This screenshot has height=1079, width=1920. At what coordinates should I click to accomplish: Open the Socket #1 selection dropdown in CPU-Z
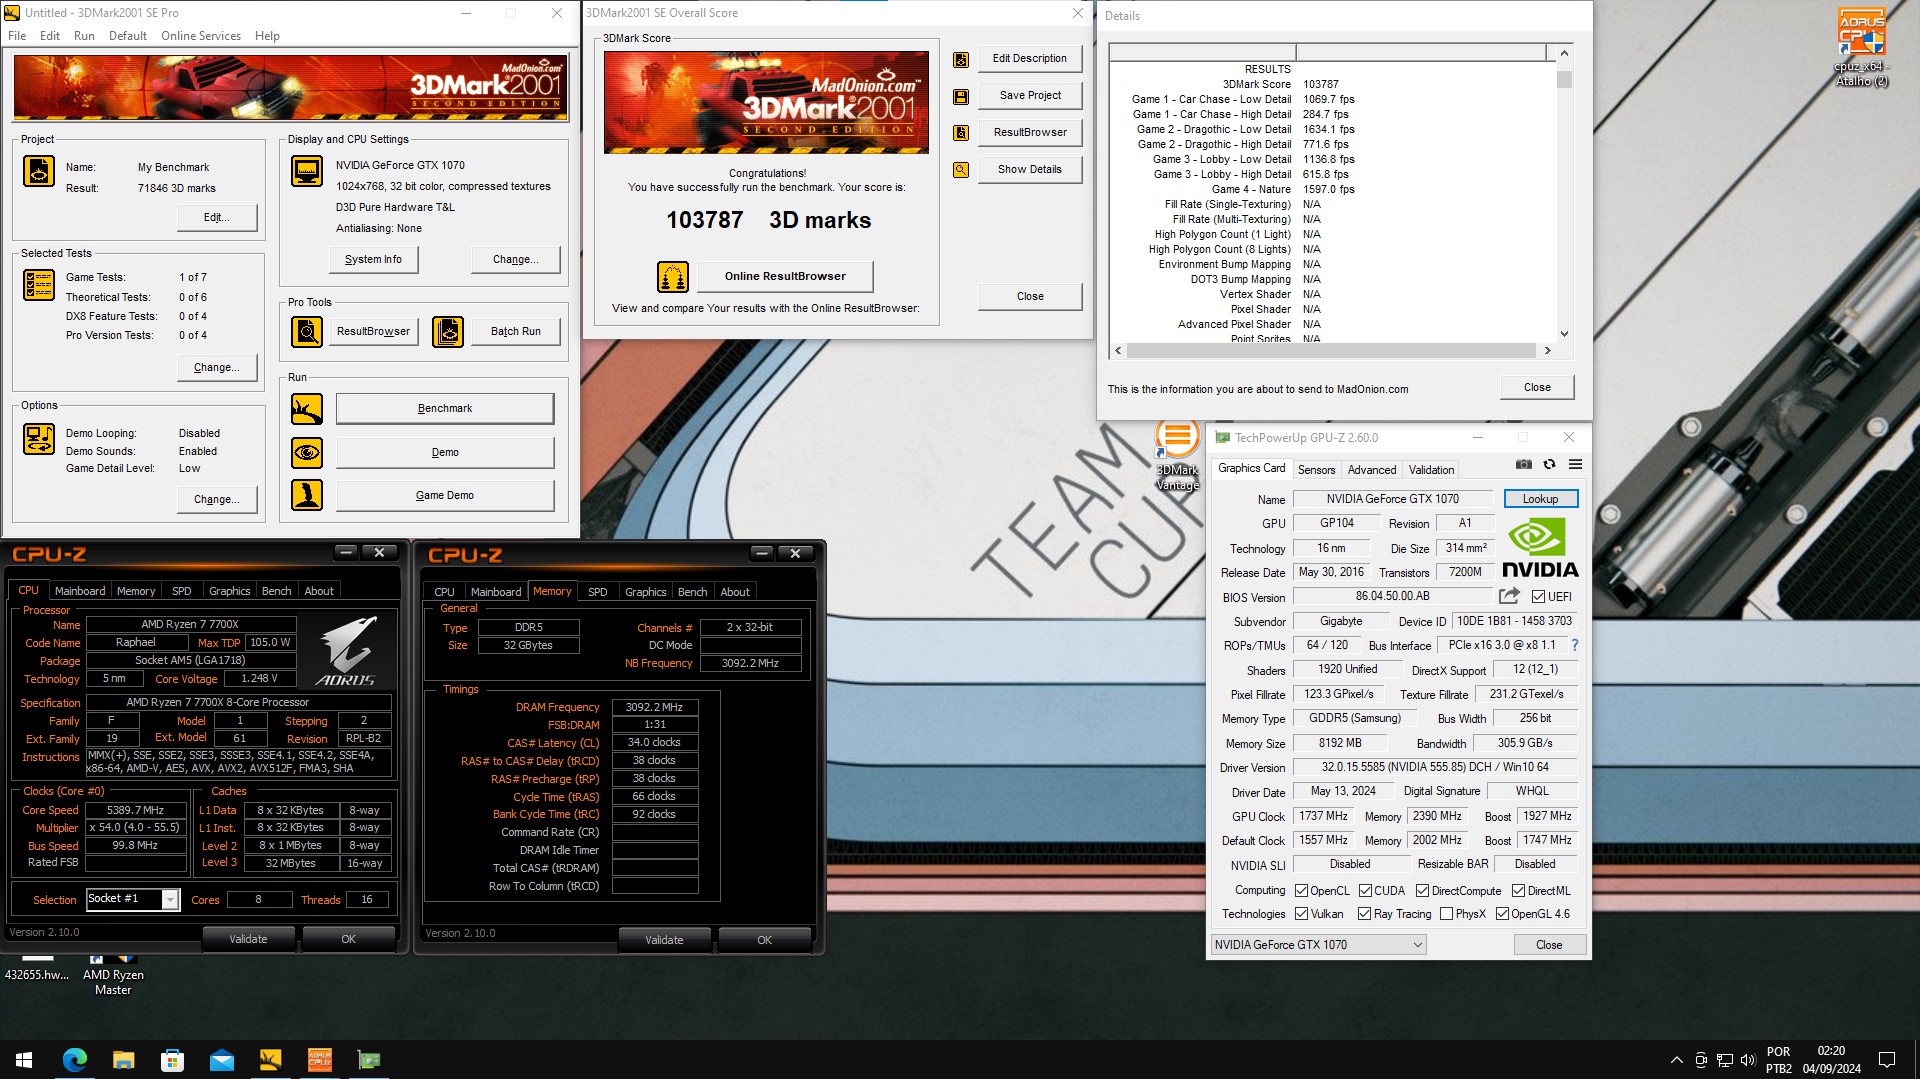click(170, 900)
